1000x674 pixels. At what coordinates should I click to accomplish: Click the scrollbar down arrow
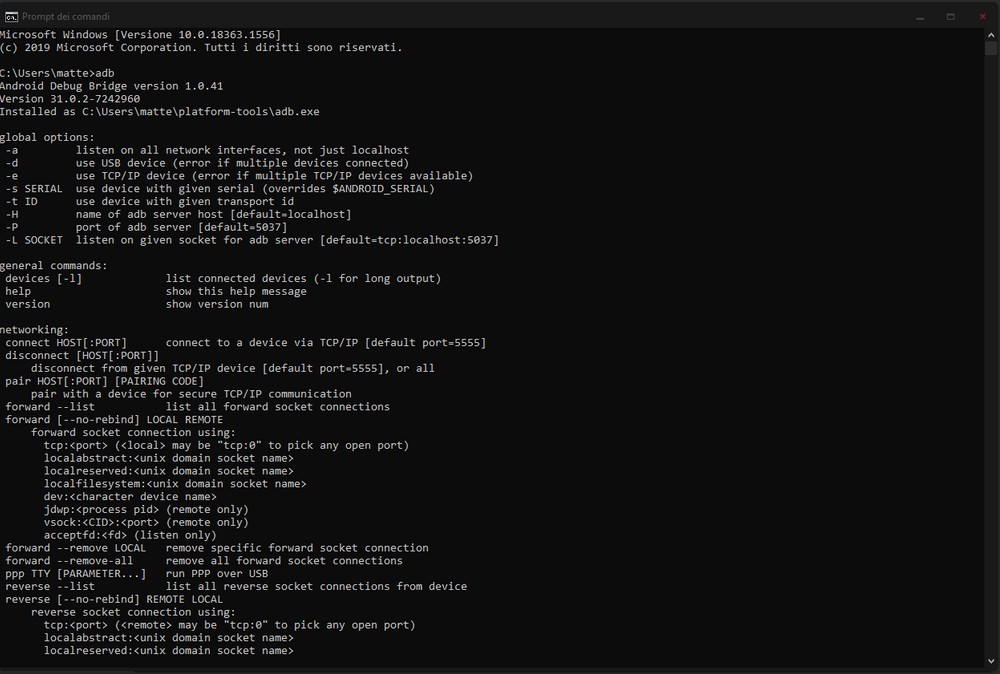(x=991, y=661)
